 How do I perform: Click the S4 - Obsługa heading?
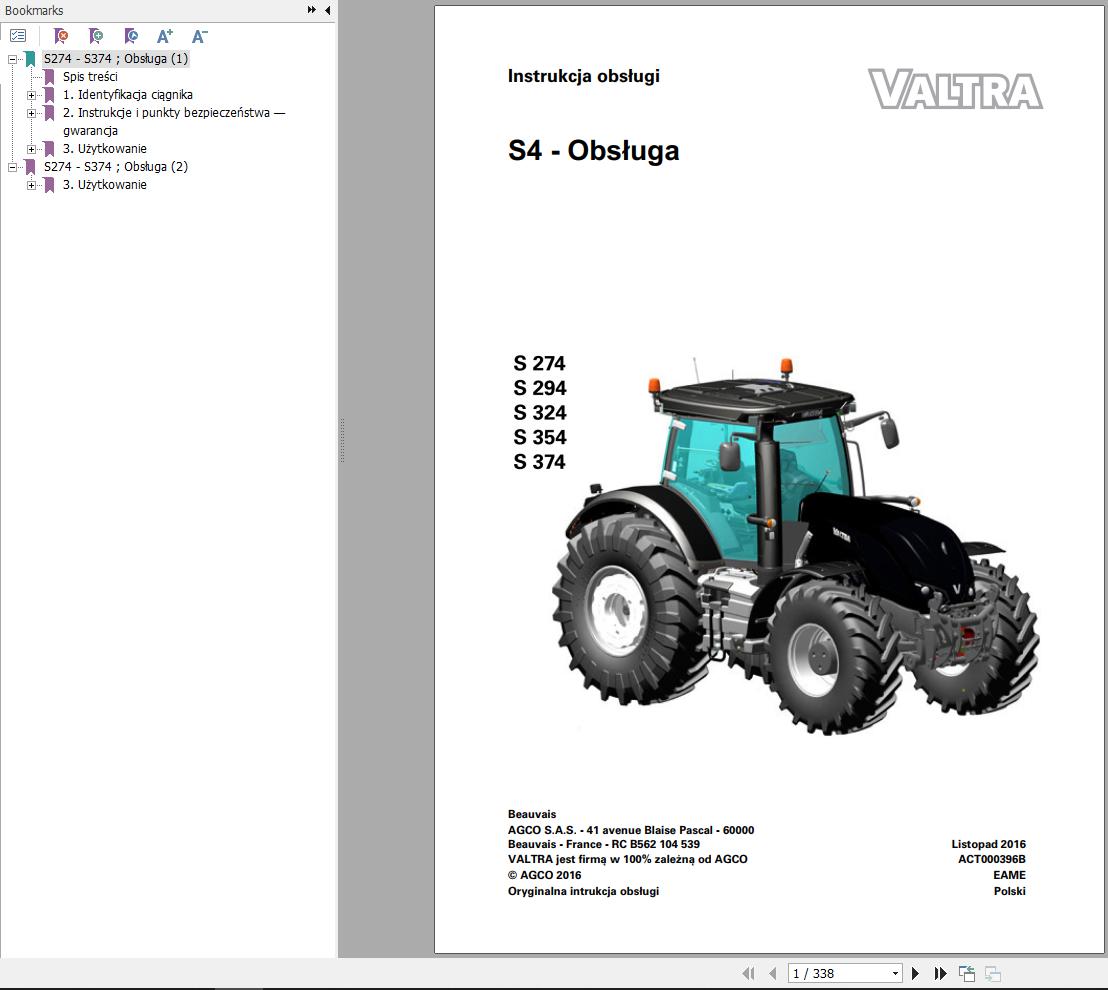(594, 151)
